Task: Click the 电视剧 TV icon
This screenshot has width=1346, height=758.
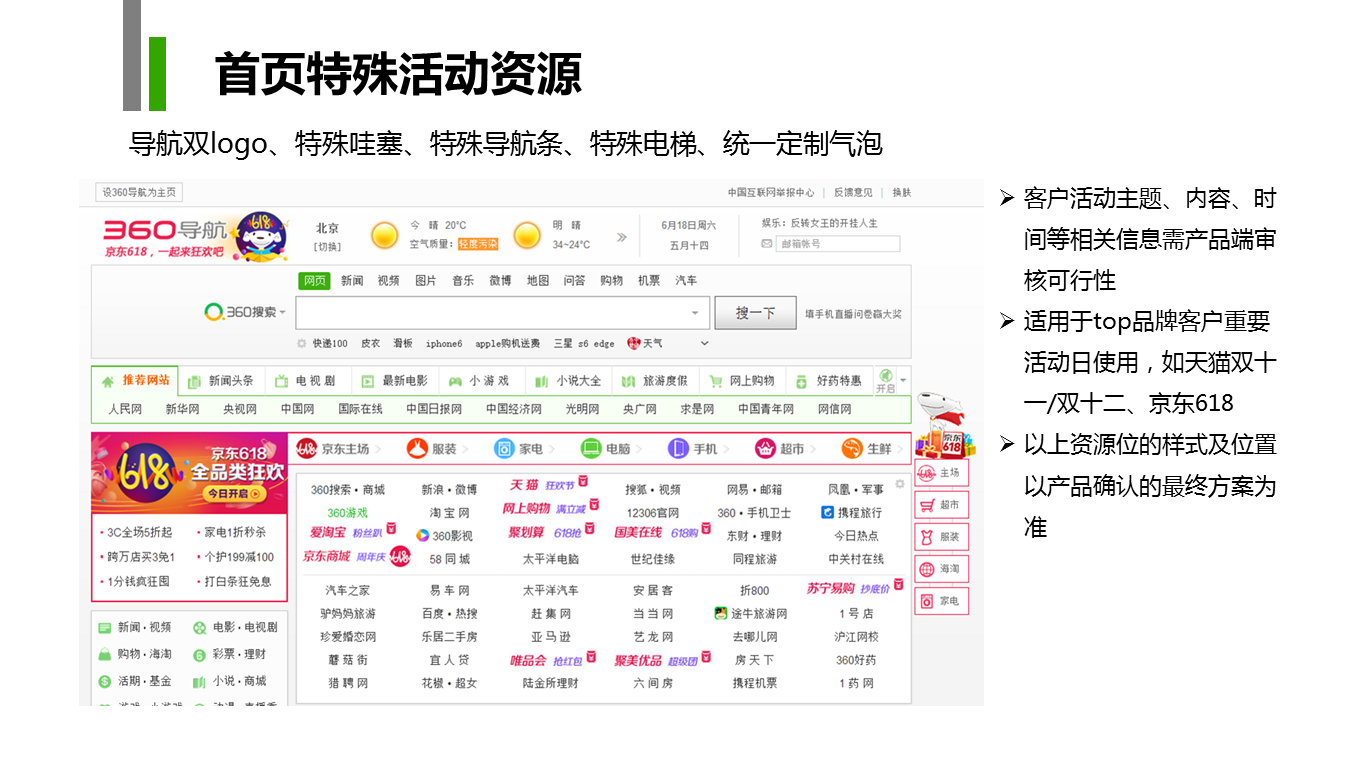Action: point(280,381)
